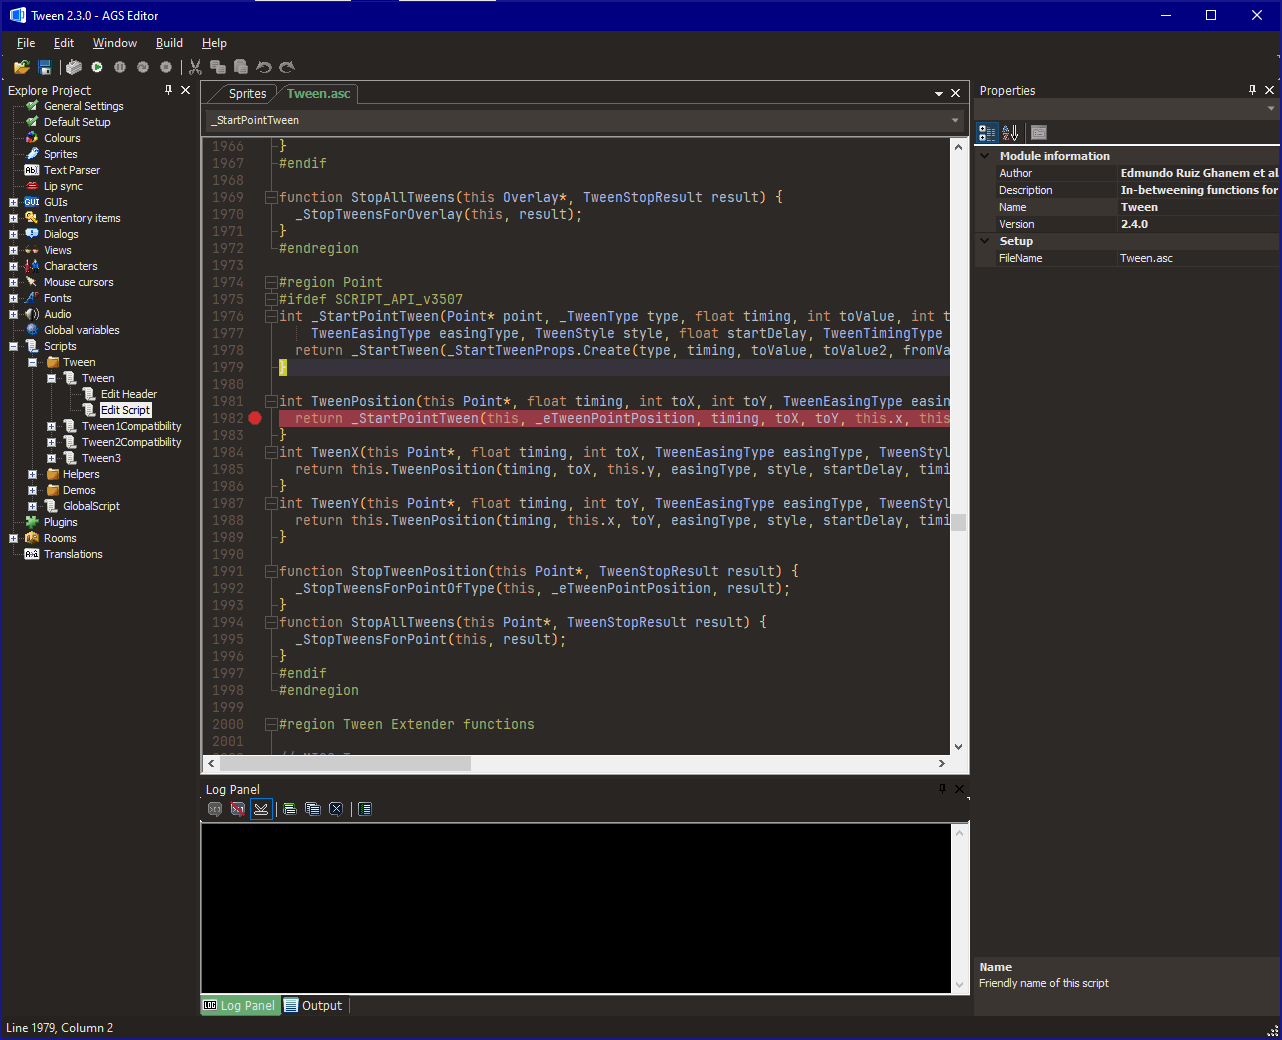Click the Save floppy disk icon
Viewport: 1282px width, 1040px height.
point(45,67)
